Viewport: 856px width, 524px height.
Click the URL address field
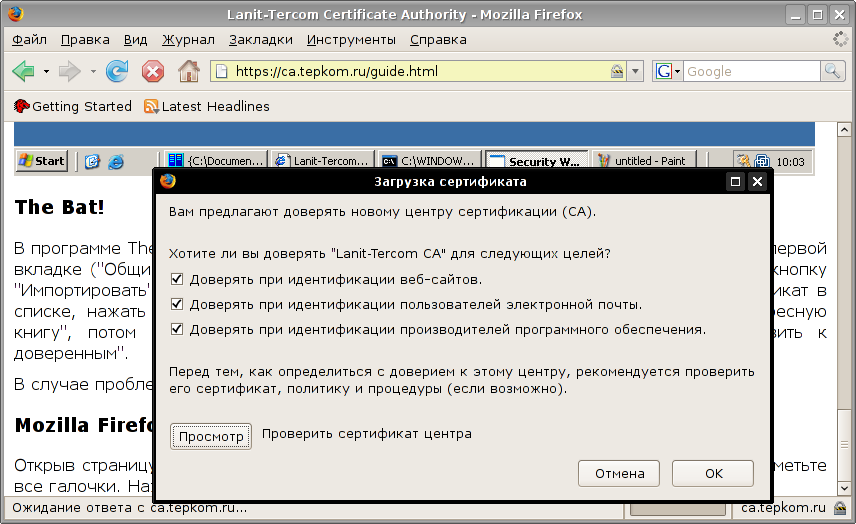tap(418, 72)
